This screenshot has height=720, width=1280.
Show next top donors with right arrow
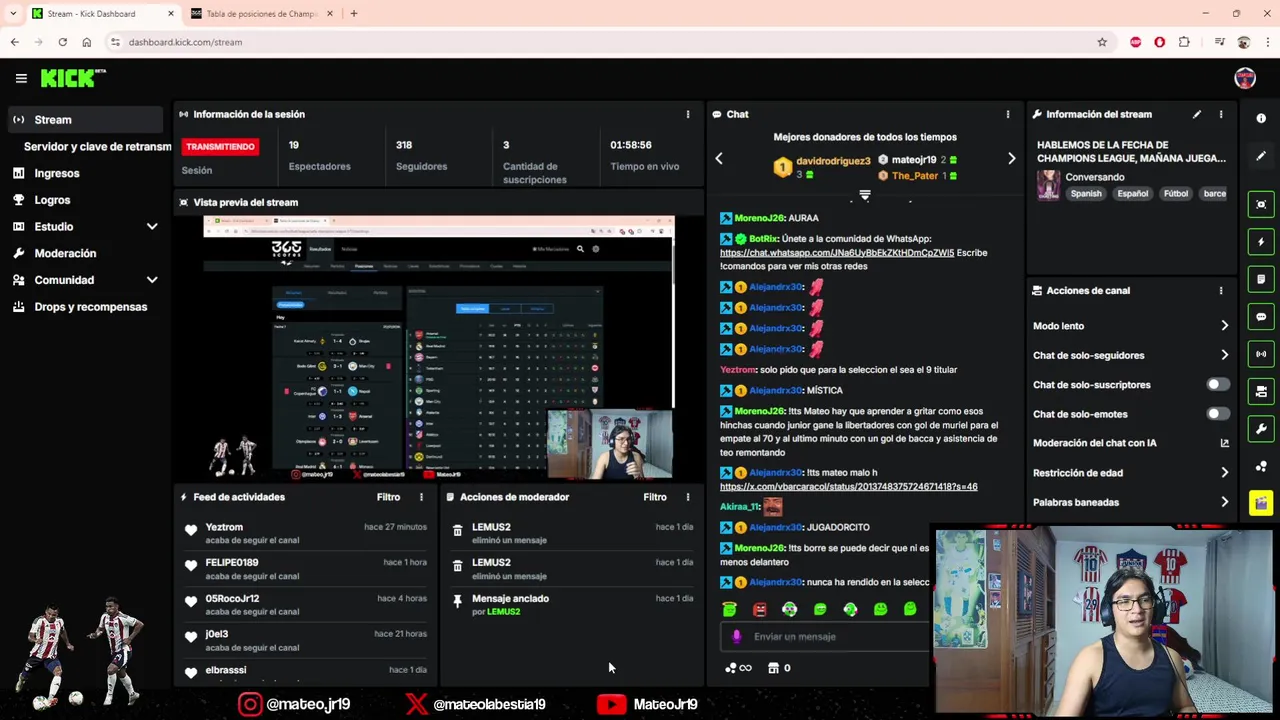[x=1011, y=158]
